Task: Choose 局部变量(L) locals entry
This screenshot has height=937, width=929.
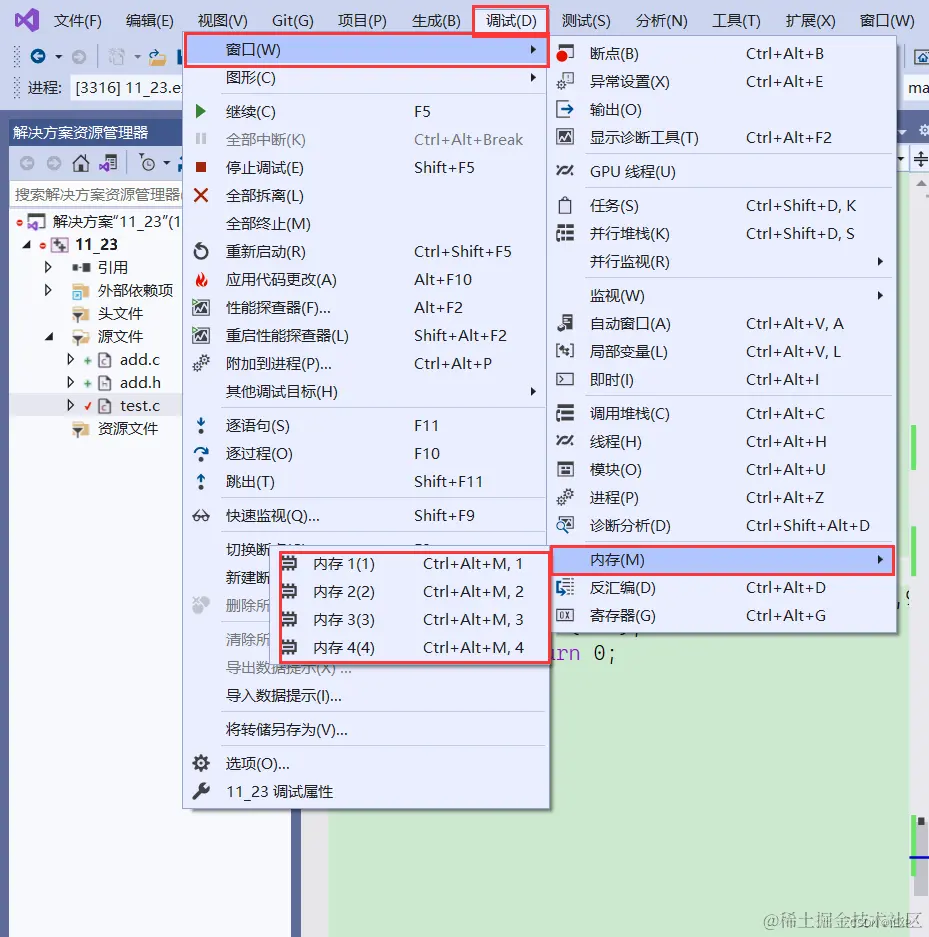Action: click(x=722, y=351)
